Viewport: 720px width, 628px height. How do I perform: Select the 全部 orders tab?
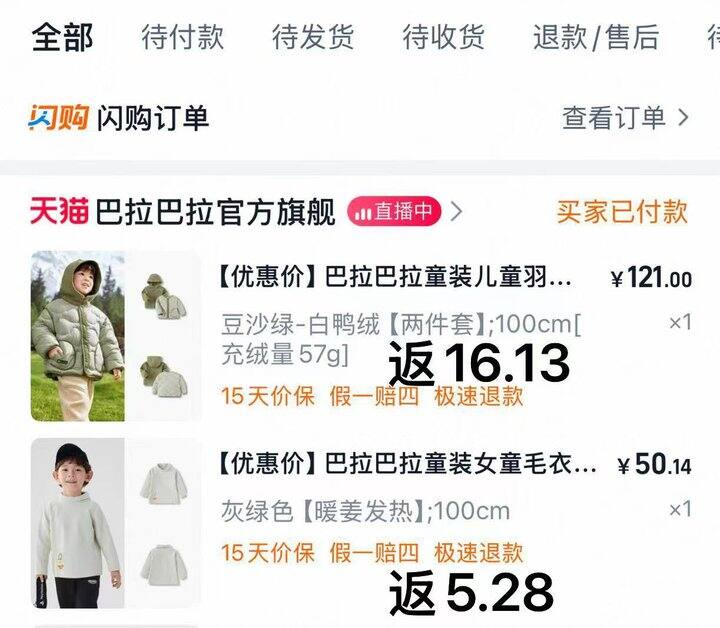62,37
